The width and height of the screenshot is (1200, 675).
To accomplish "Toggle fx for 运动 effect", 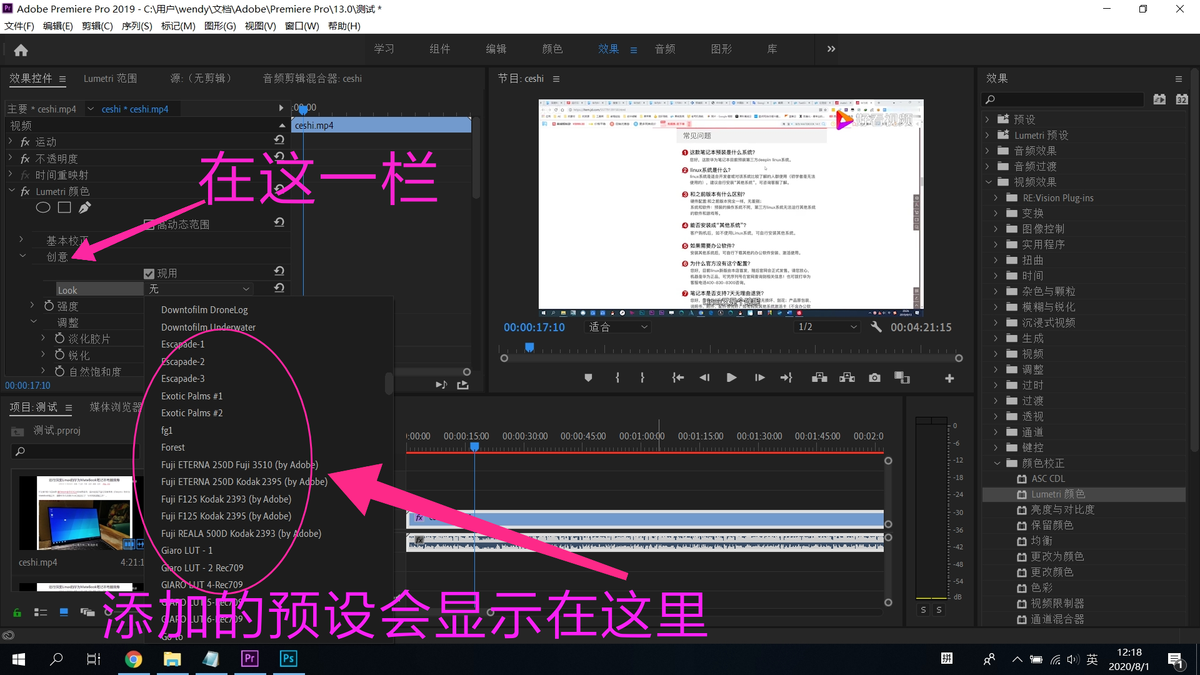I will coord(26,142).
